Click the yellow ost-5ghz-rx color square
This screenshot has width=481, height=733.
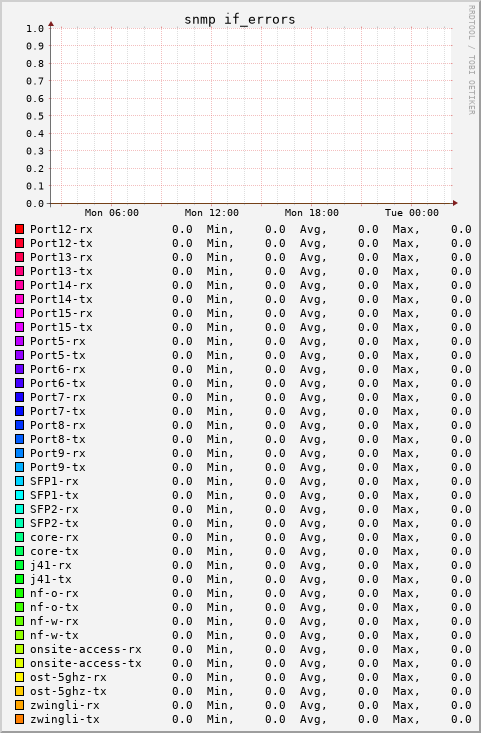[20, 677]
